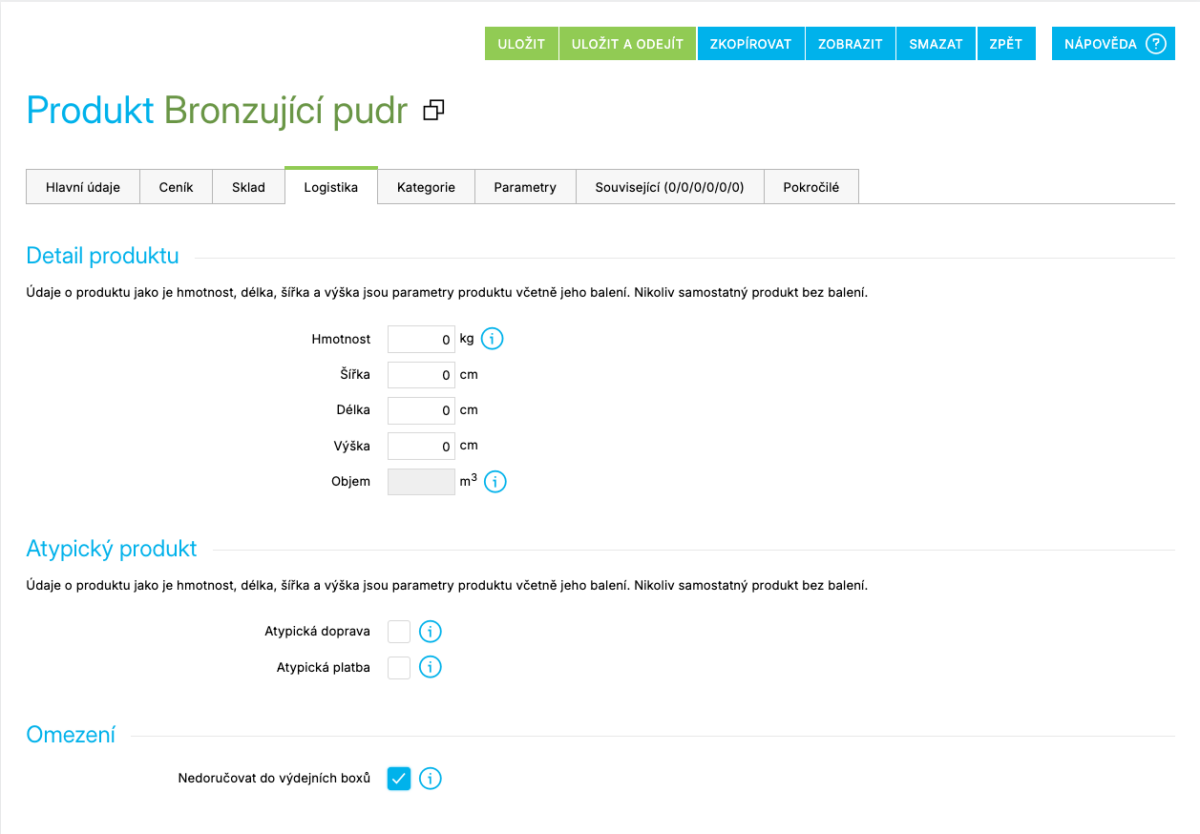1200x834 pixels.
Task: Delete product using Smazat button
Action: click(x=935, y=44)
